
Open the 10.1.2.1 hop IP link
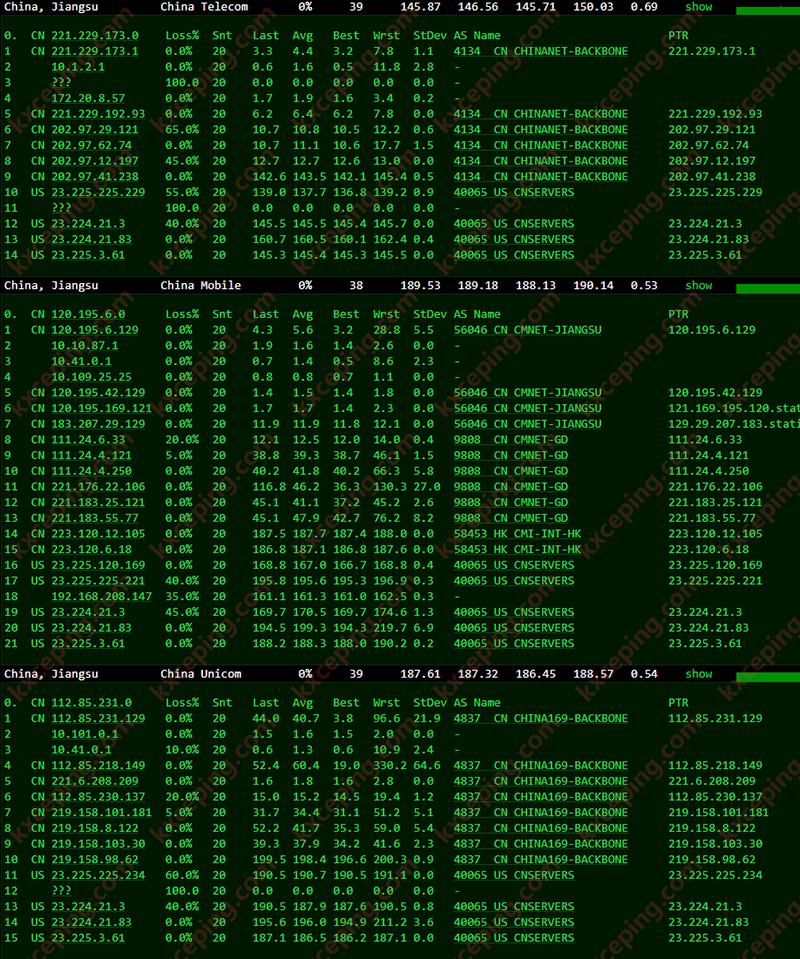(78, 67)
